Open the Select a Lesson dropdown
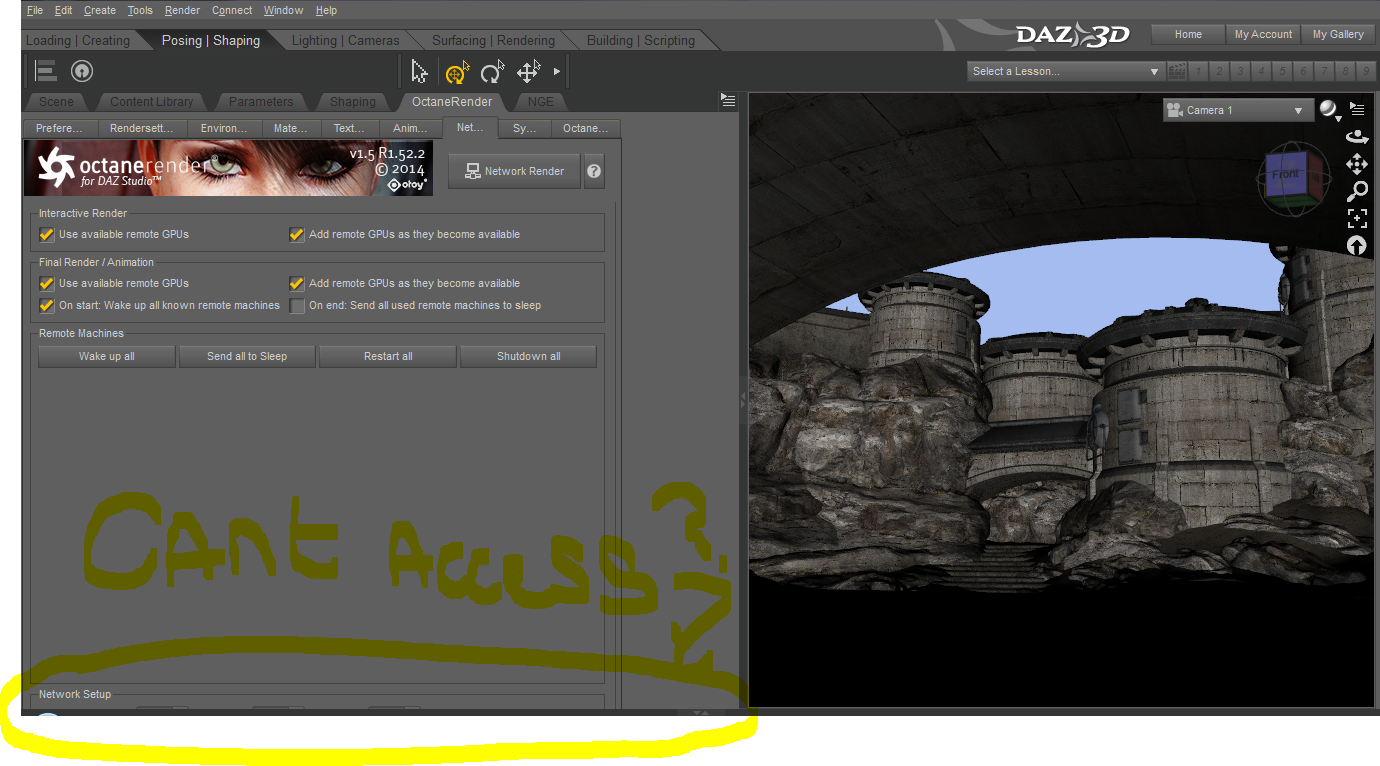 (x=1066, y=71)
